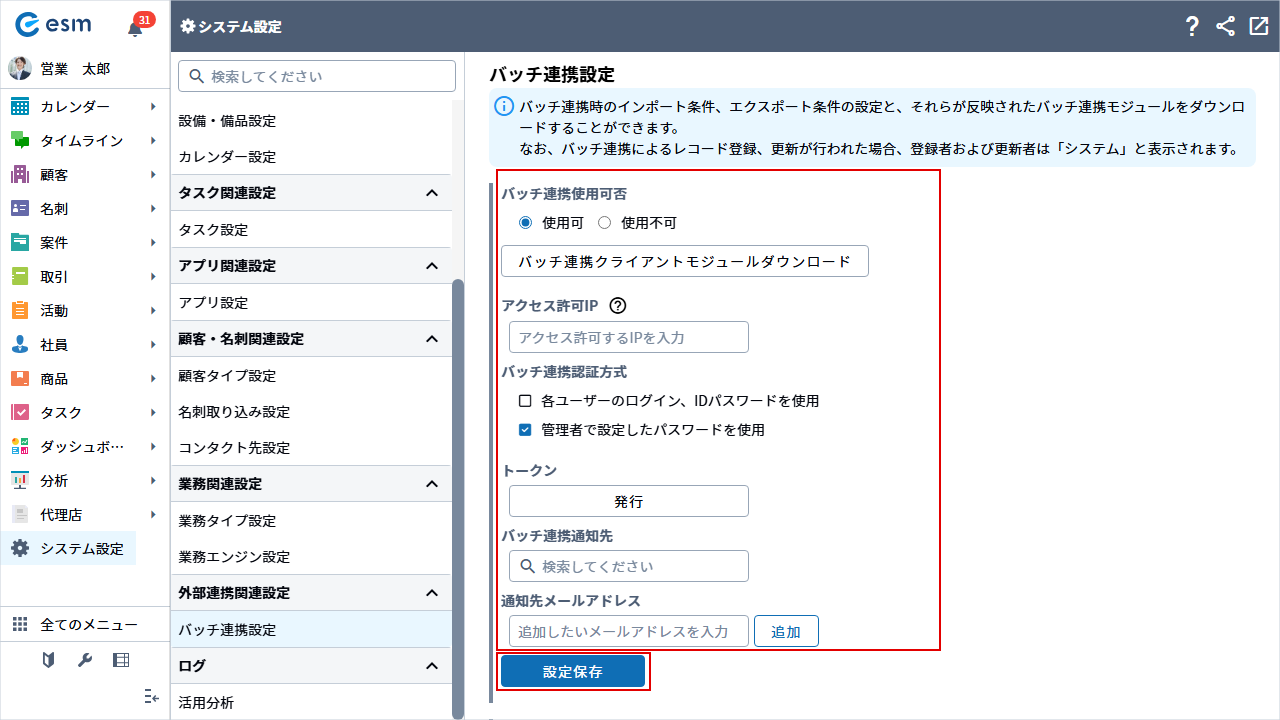Image resolution: width=1280 pixels, height=720 pixels.
Task: Click the film strip icon at bottom
Action: (x=121, y=660)
